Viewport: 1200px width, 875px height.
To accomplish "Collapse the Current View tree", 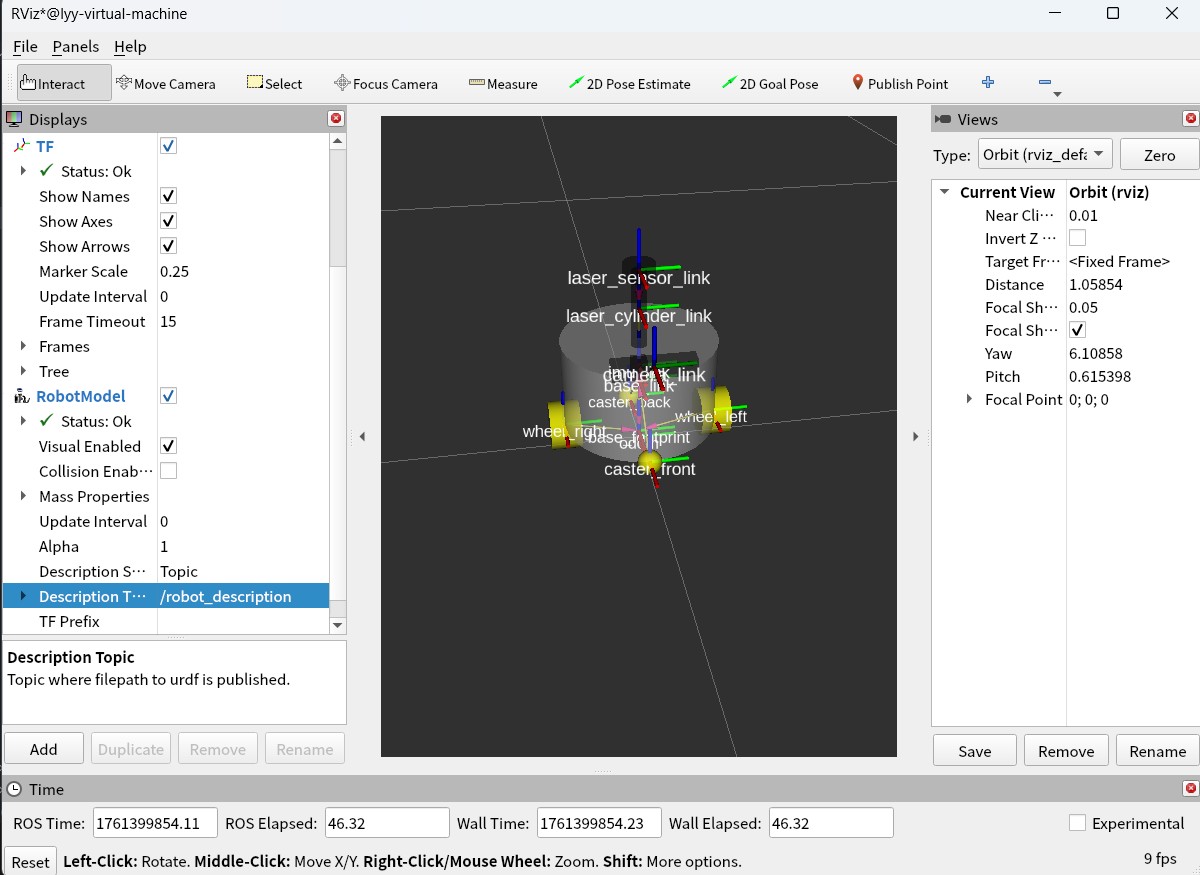I will (945, 192).
